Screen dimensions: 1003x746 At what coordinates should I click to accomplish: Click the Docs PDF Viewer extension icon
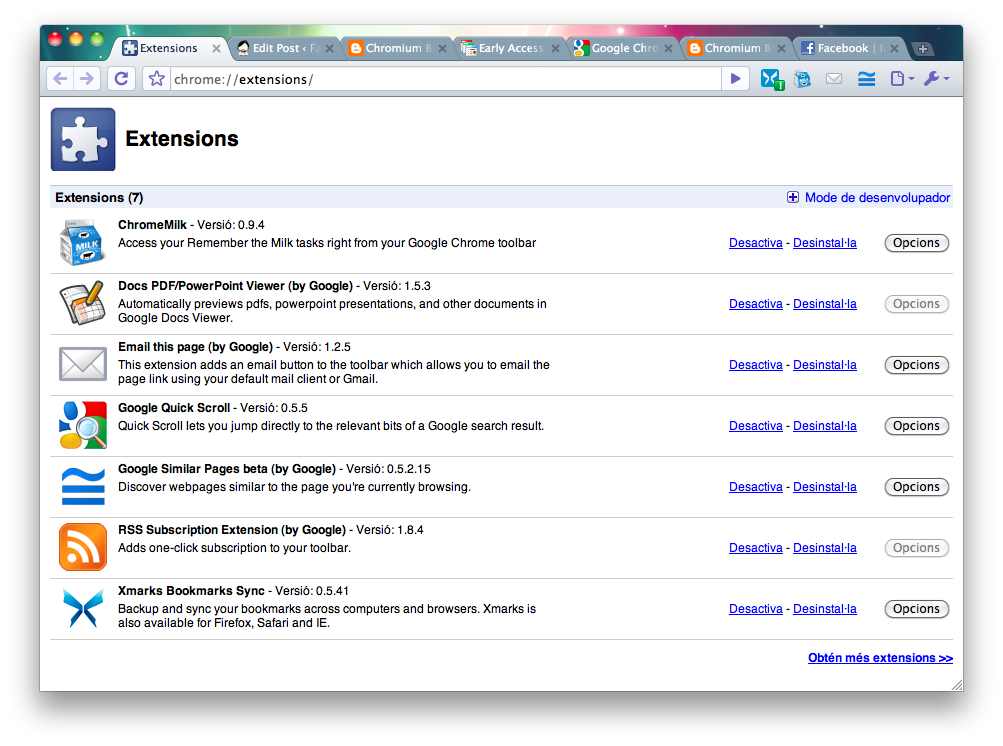click(83, 303)
